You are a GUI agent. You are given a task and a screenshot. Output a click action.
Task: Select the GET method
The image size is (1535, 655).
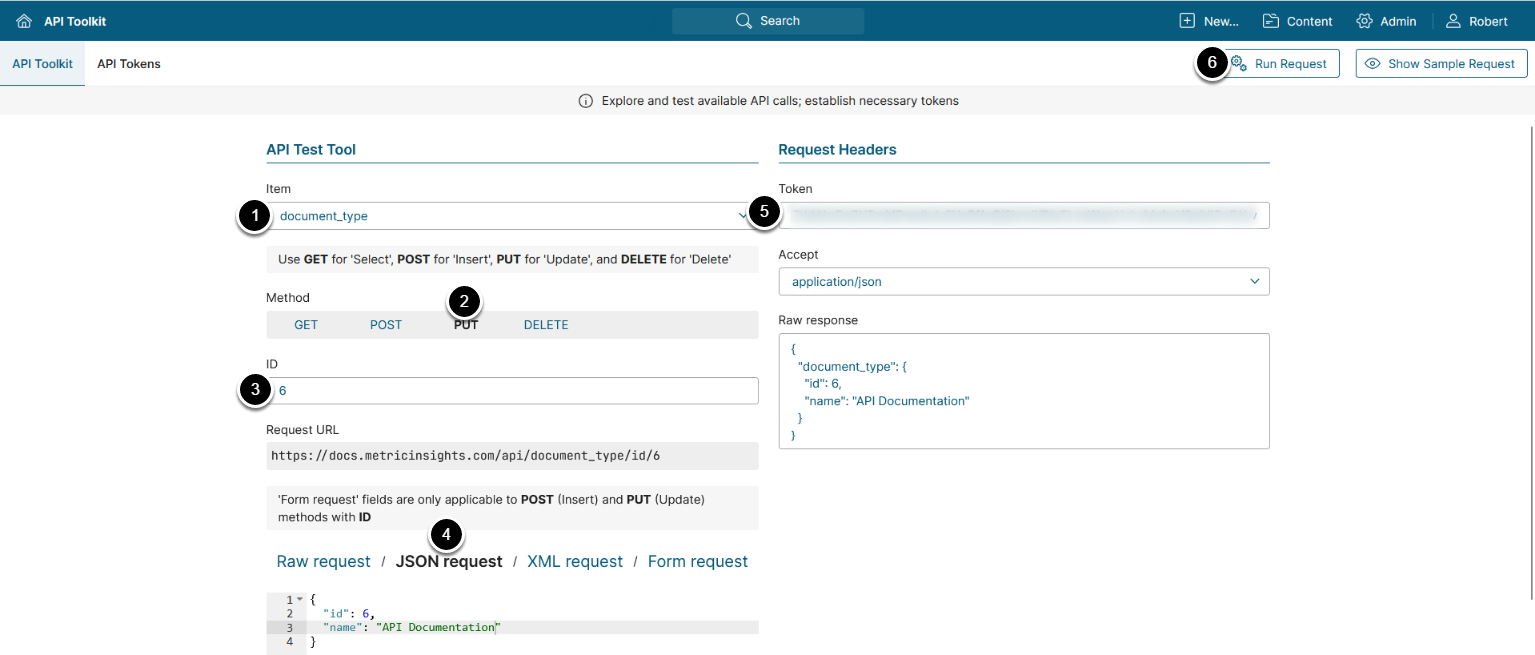point(306,325)
